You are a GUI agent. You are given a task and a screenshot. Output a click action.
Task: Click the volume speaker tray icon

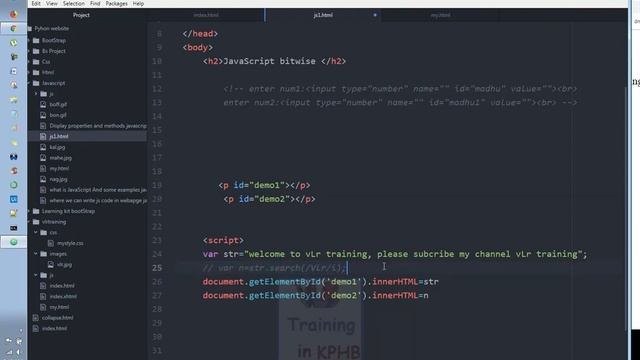[x=19, y=352]
